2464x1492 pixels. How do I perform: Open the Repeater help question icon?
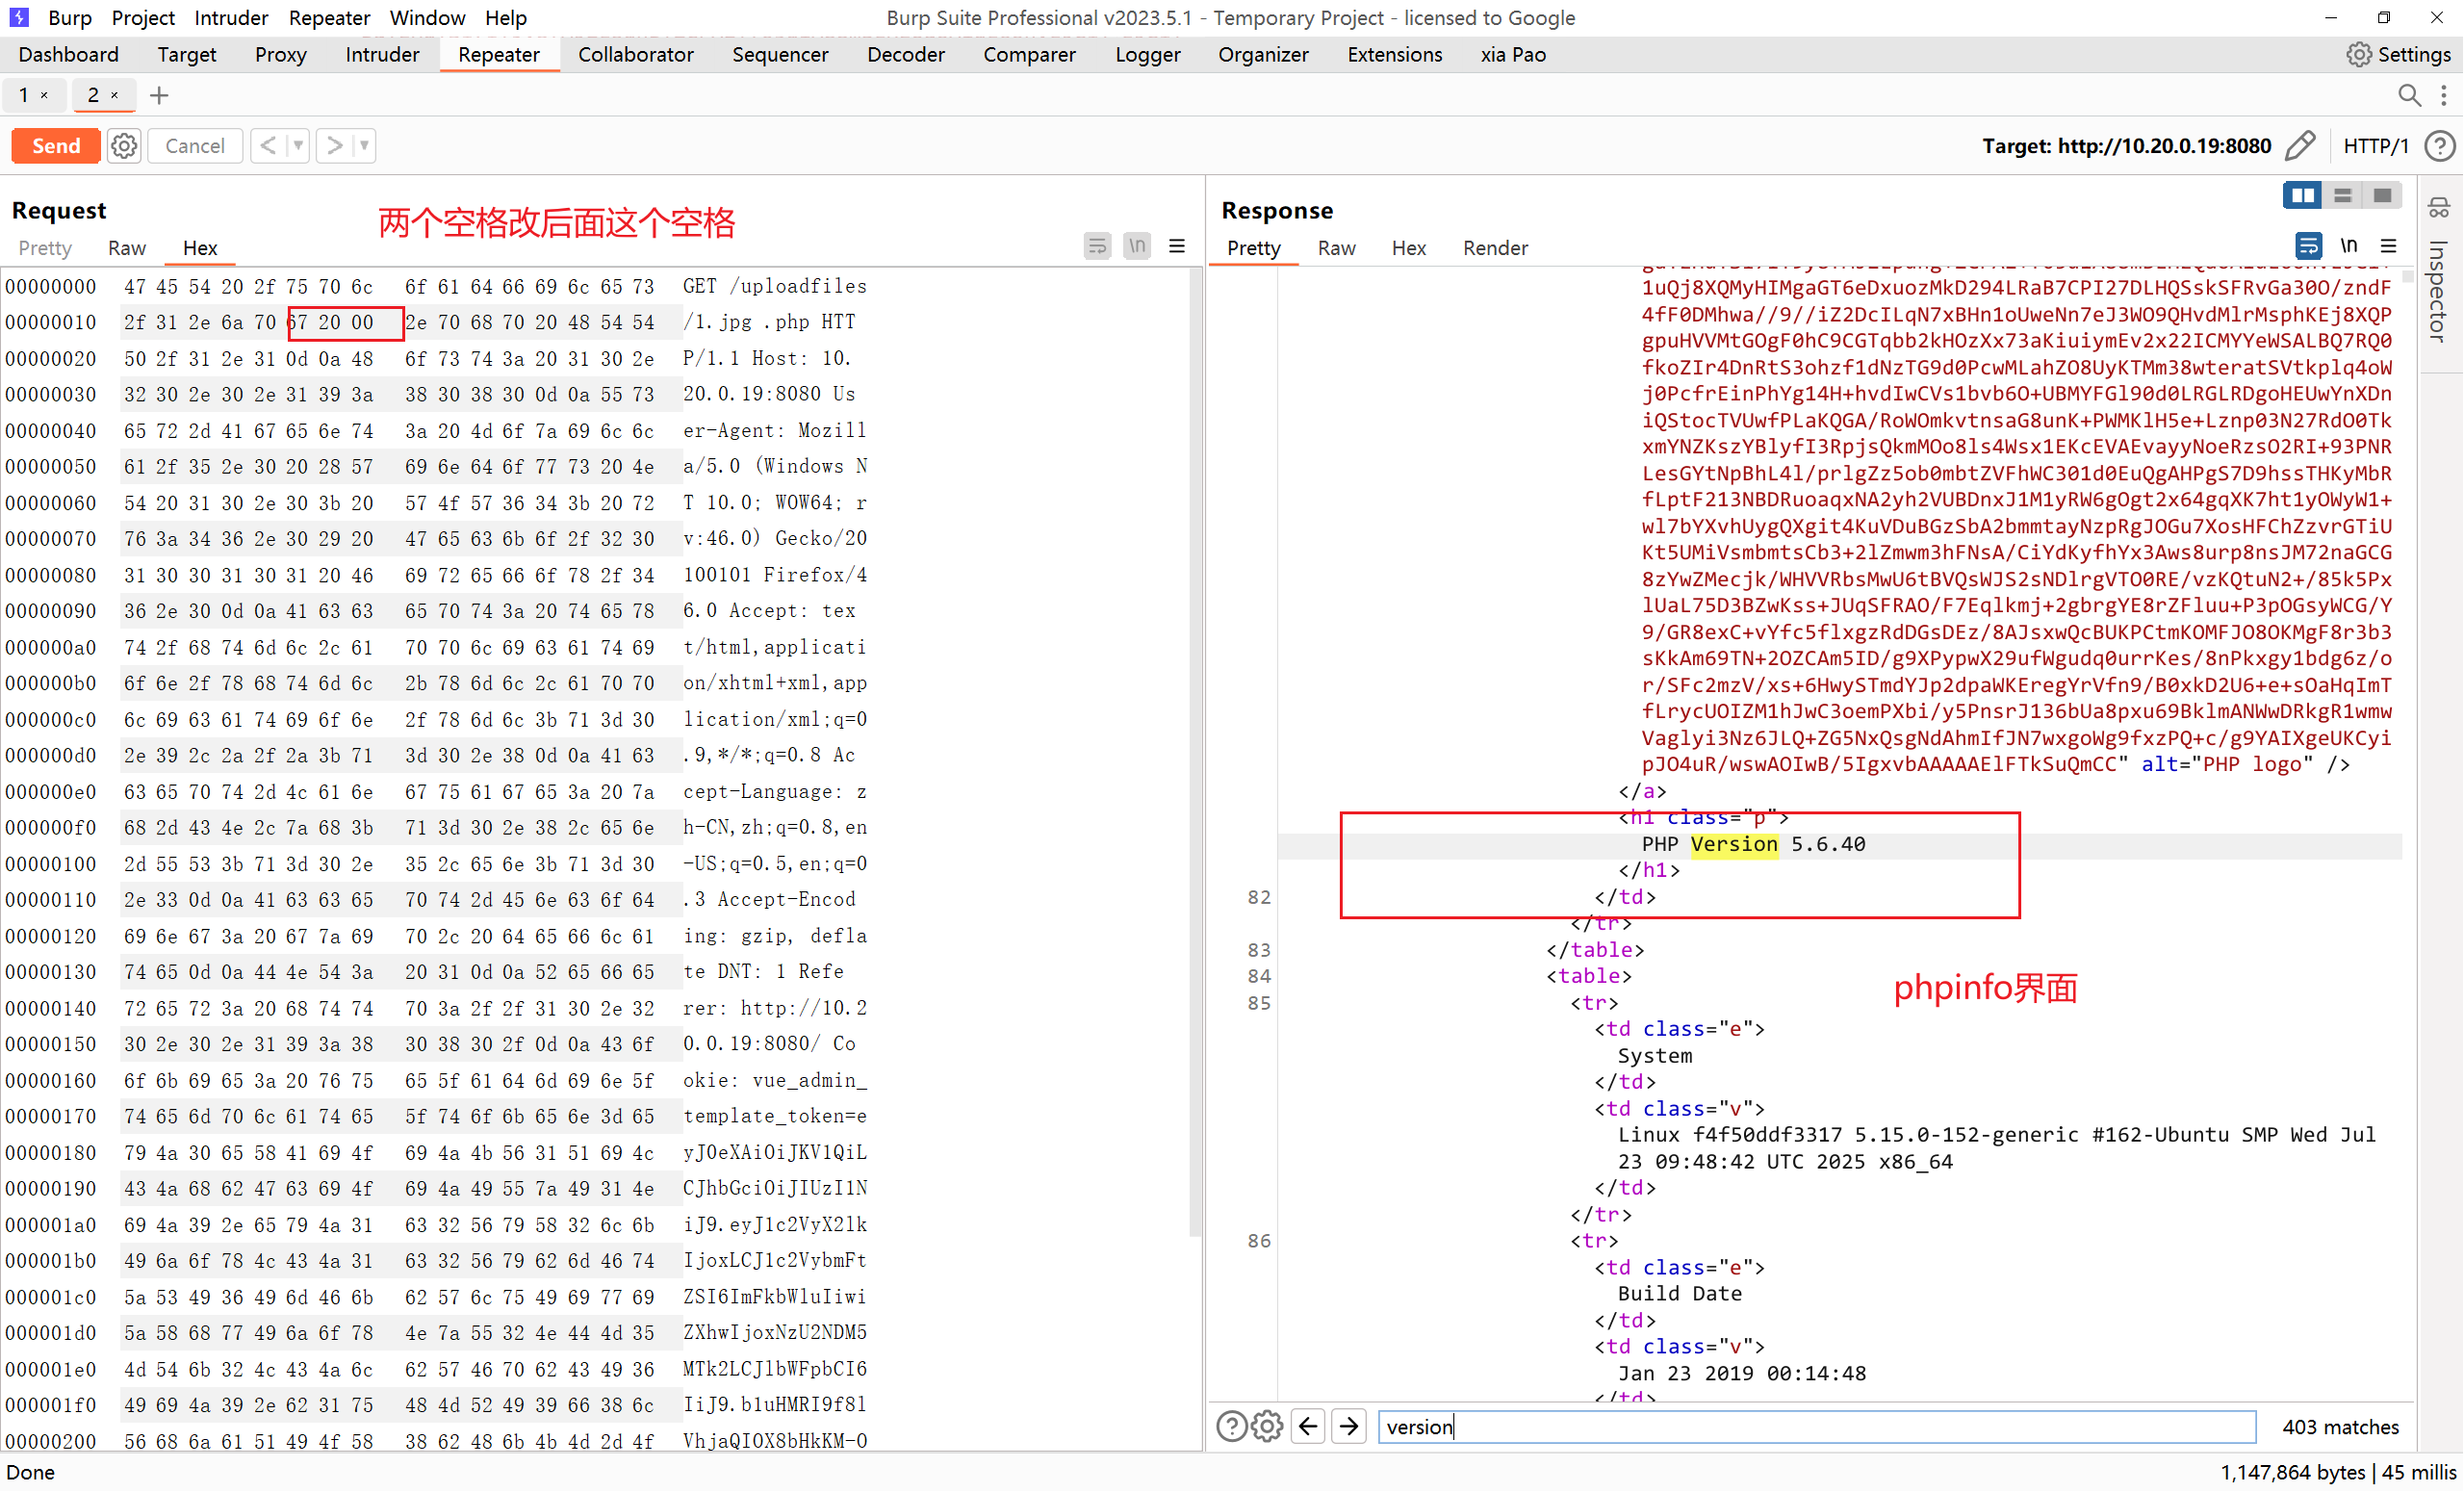tap(2440, 146)
